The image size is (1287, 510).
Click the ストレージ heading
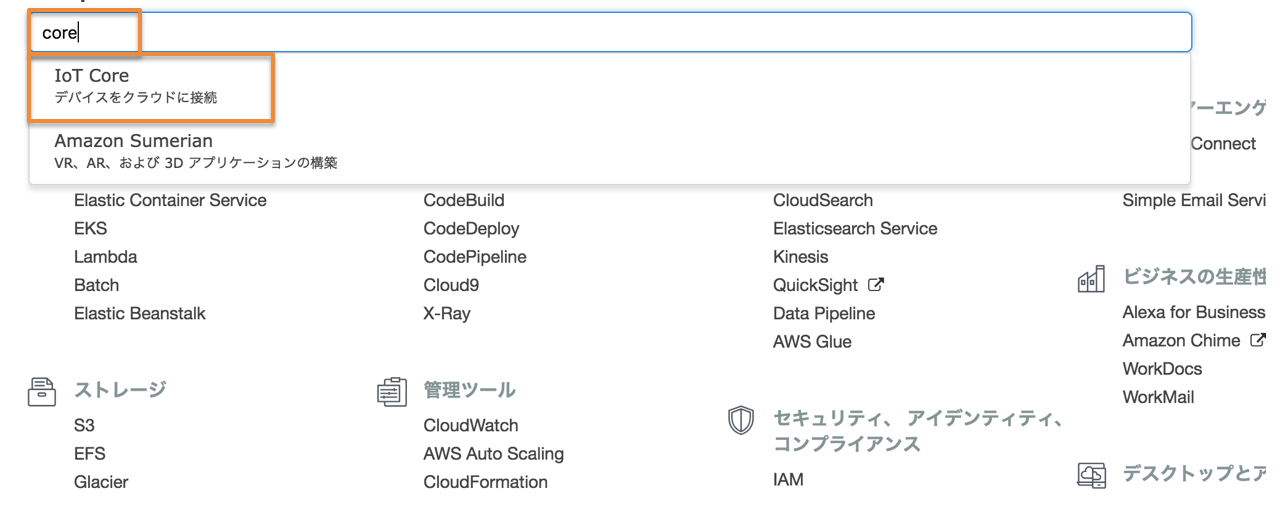click(120, 390)
